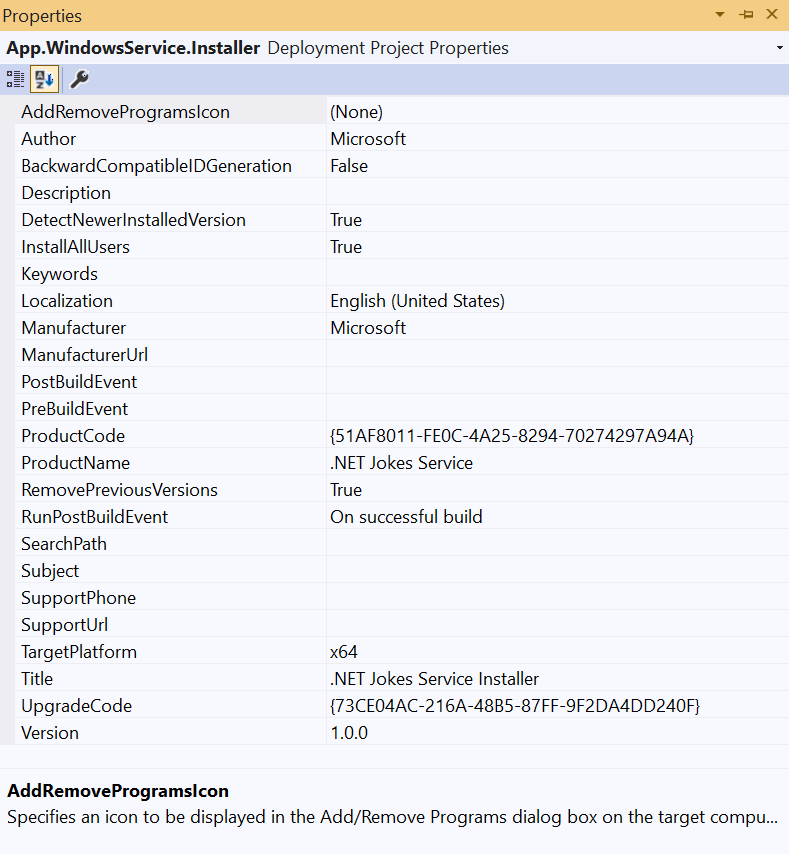Viewport: 789px width, 854px height.
Task: Toggle Alphabetical sort icon
Action: pos(44,80)
